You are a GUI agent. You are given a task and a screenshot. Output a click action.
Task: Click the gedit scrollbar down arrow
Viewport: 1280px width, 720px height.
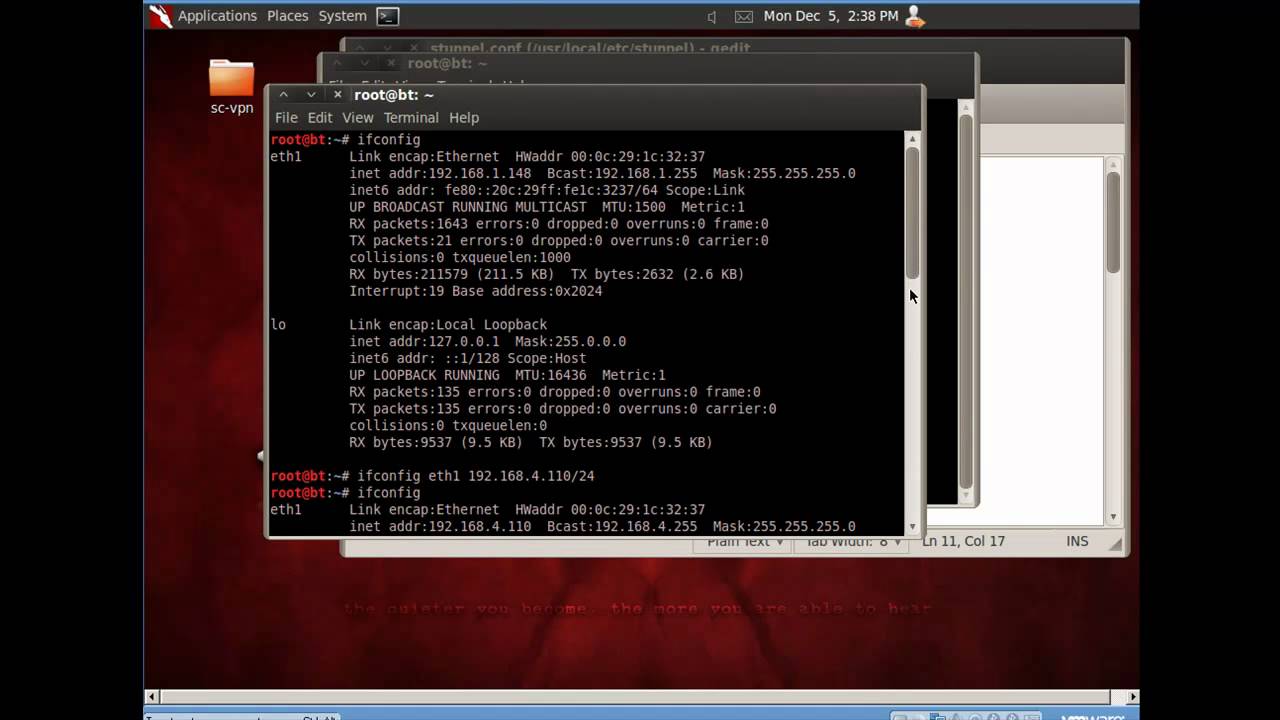click(x=1113, y=517)
